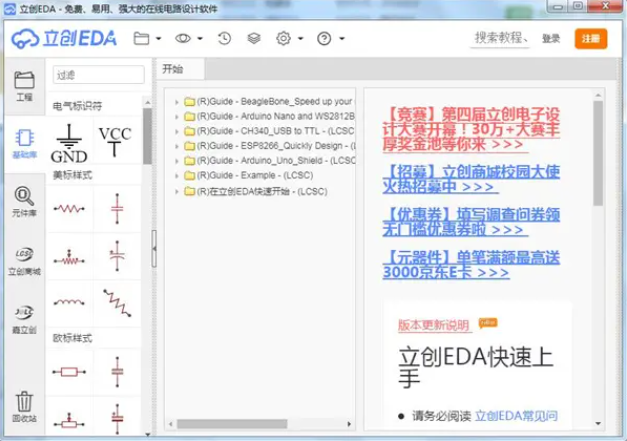Screen dimensions: 627x441
Task: Select the 基础库 basic library icon
Action: coord(24,144)
